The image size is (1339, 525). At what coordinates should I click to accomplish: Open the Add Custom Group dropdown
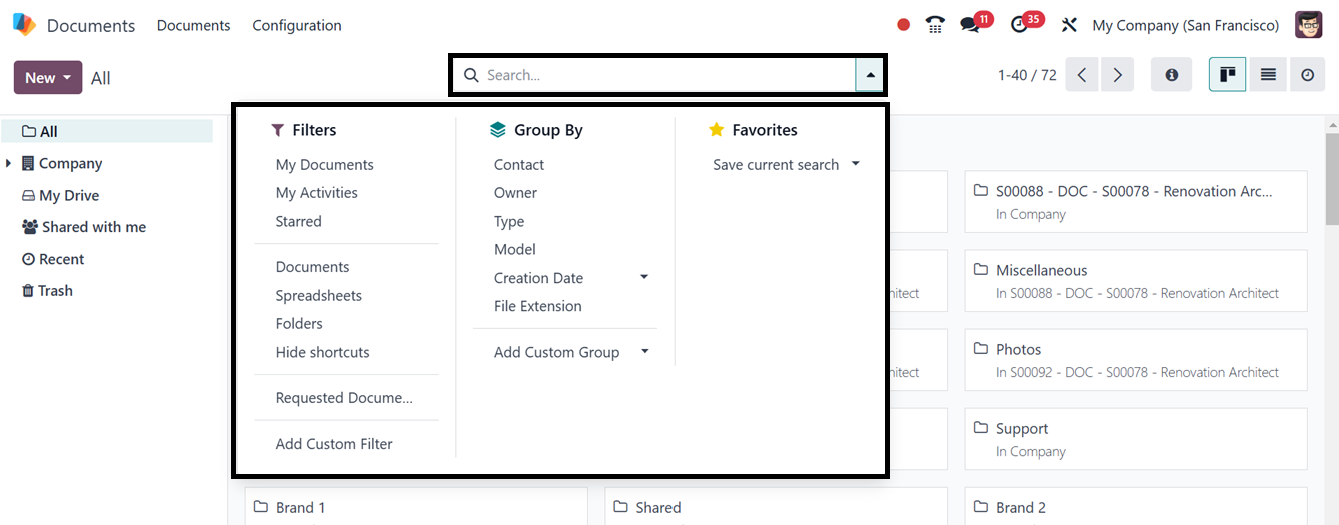644,351
